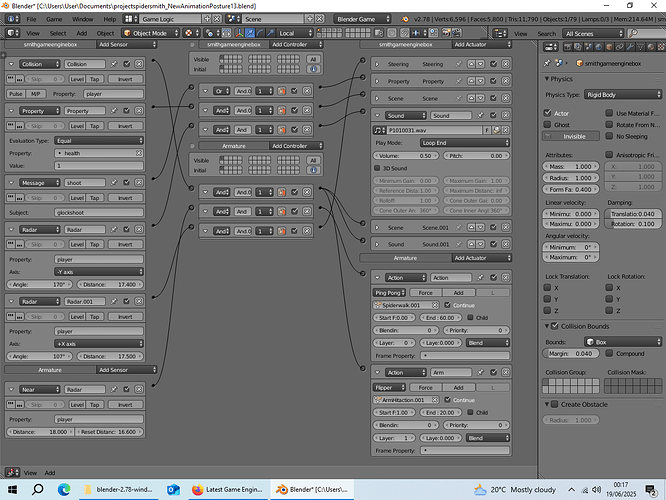Open the Scene properties tab

[x=588, y=47]
